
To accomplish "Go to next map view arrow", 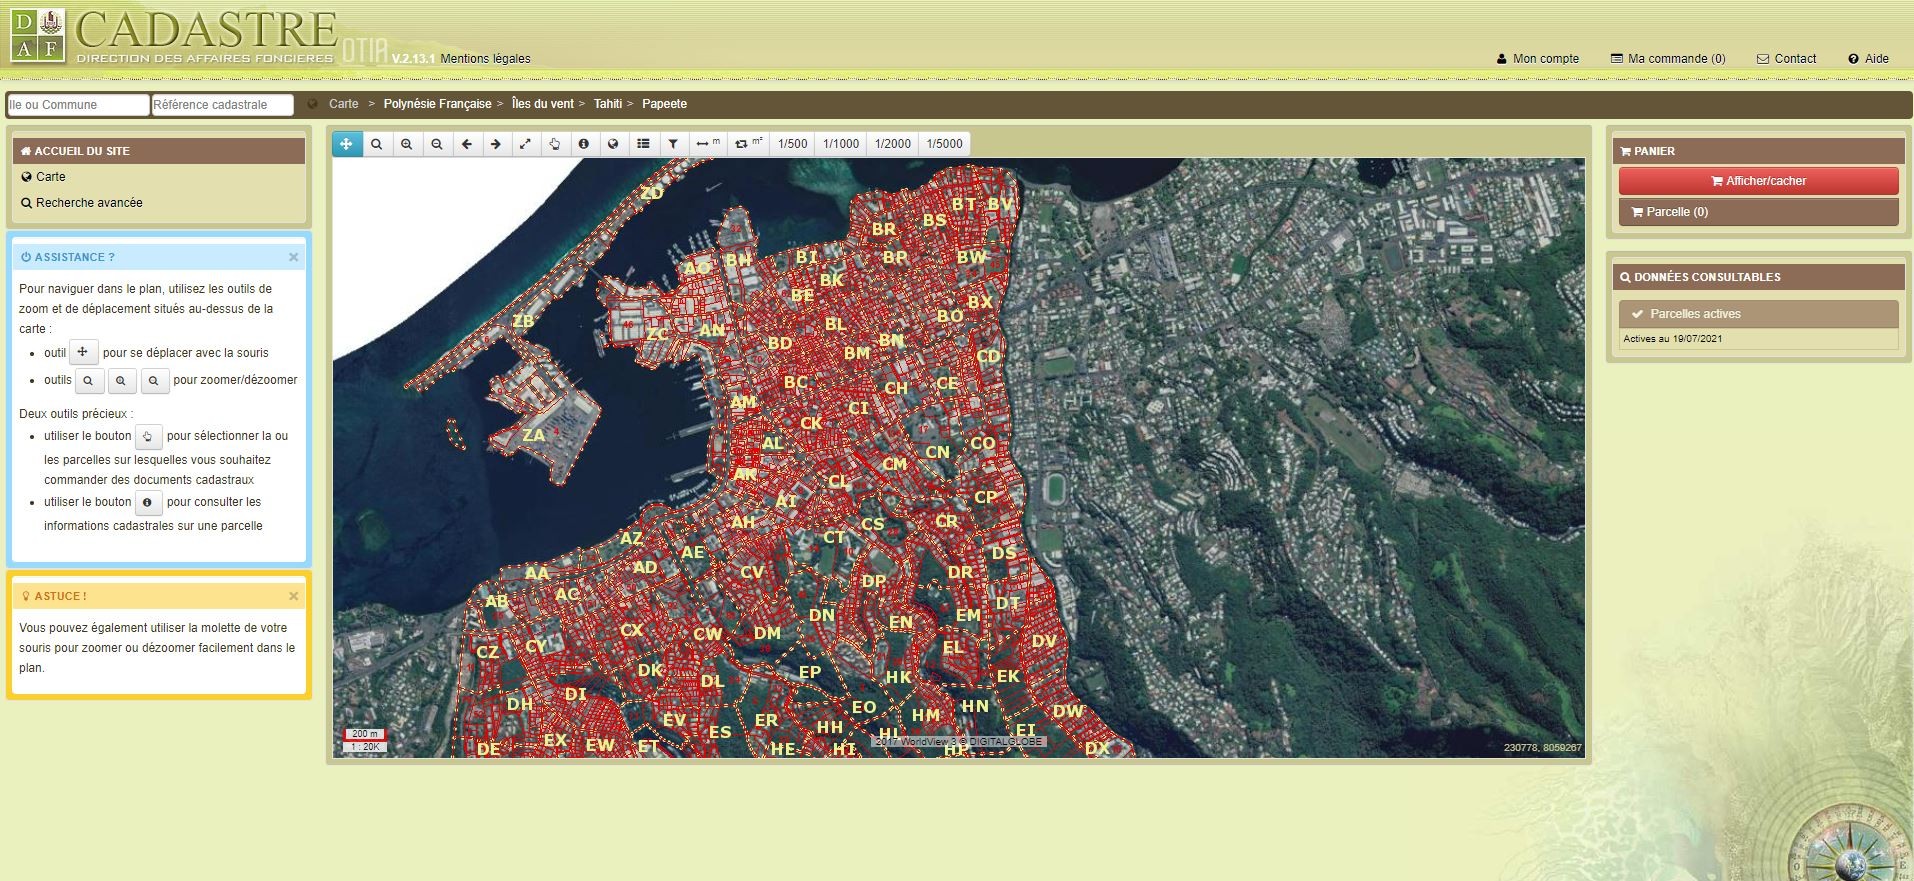I will [x=495, y=144].
